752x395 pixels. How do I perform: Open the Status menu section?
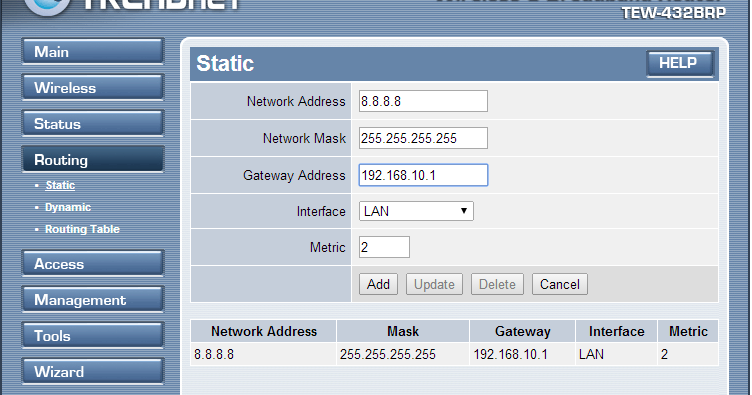point(93,123)
